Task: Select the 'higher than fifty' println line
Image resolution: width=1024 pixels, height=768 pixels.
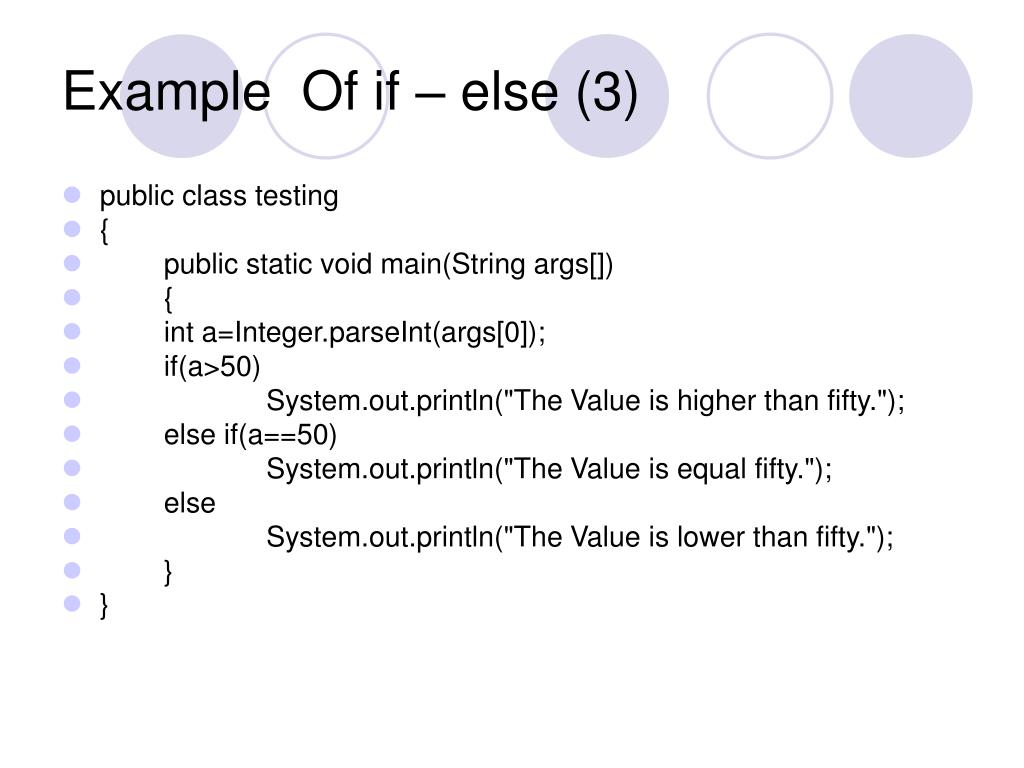Action: (x=586, y=401)
